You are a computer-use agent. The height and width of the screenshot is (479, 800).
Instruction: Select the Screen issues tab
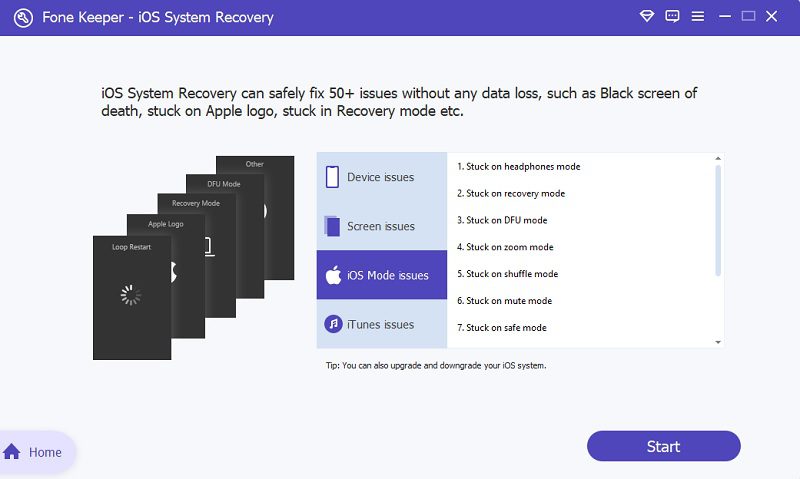tap(382, 225)
